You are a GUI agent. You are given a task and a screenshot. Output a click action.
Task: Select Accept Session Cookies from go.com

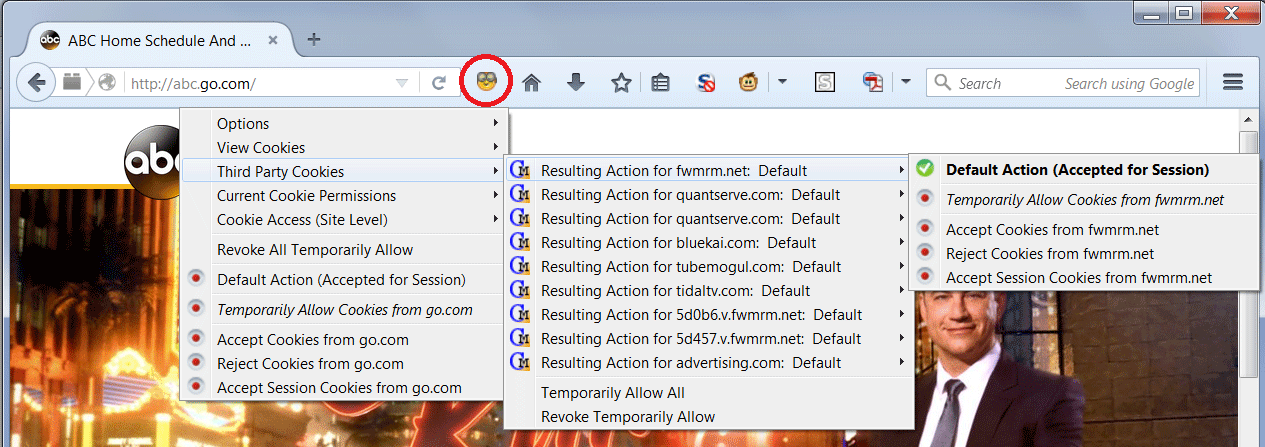[339, 388]
